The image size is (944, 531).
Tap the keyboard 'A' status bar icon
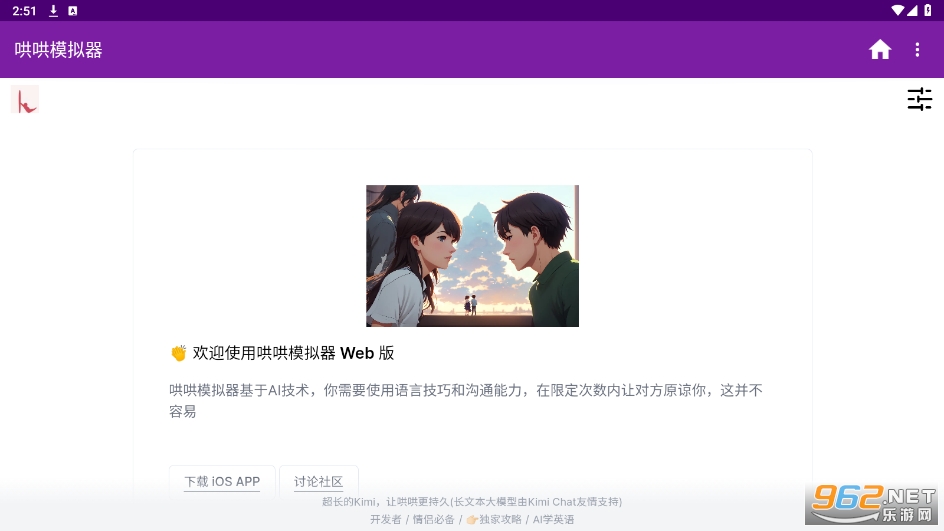[73, 11]
